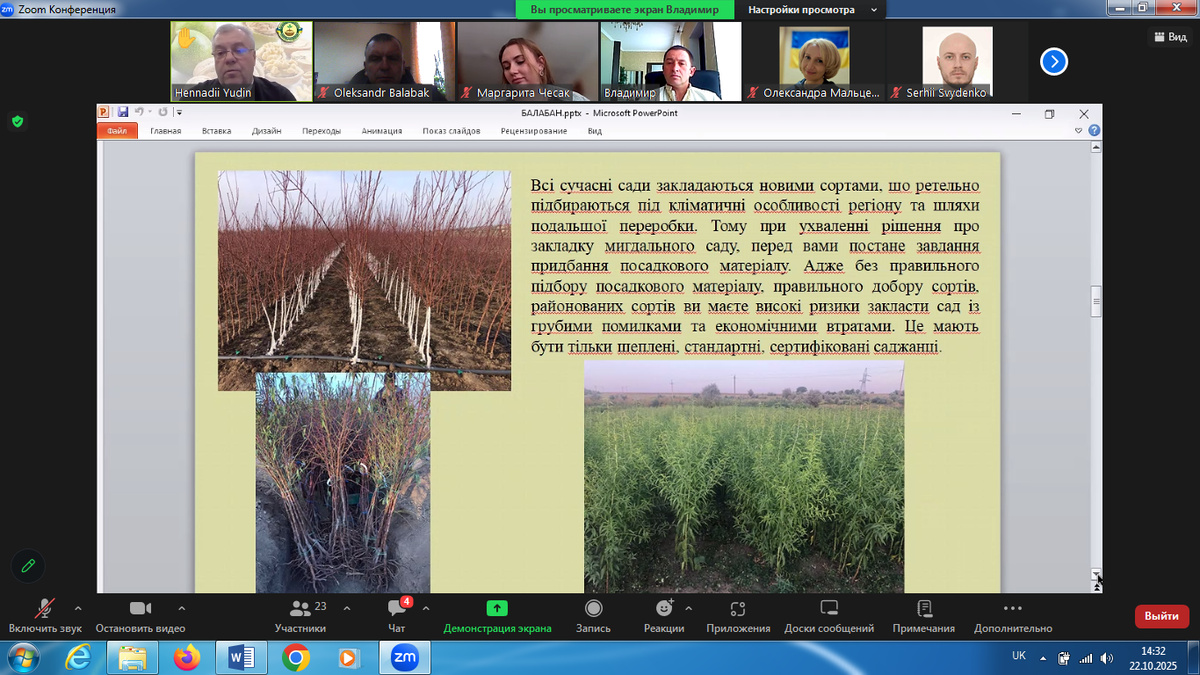
Task: Show next participants with blue arrow
Action: coord(1053,62)
